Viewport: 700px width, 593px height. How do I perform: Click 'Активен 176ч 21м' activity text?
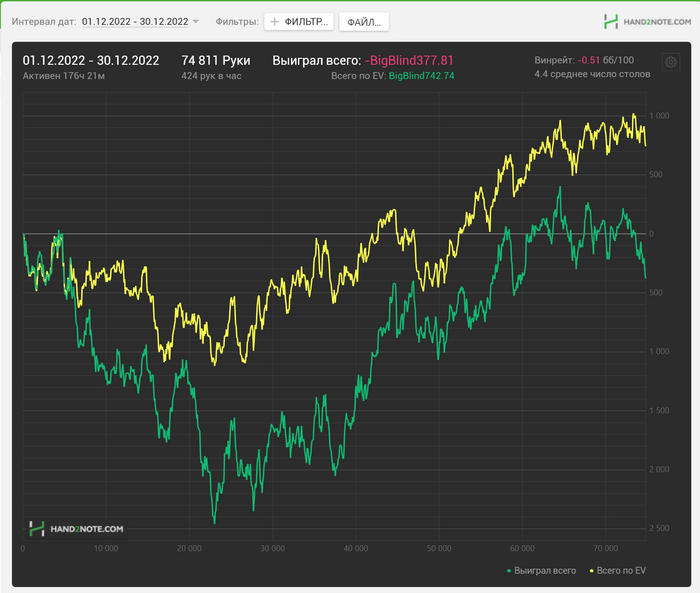pyautogui.click(x=64, y=76)
